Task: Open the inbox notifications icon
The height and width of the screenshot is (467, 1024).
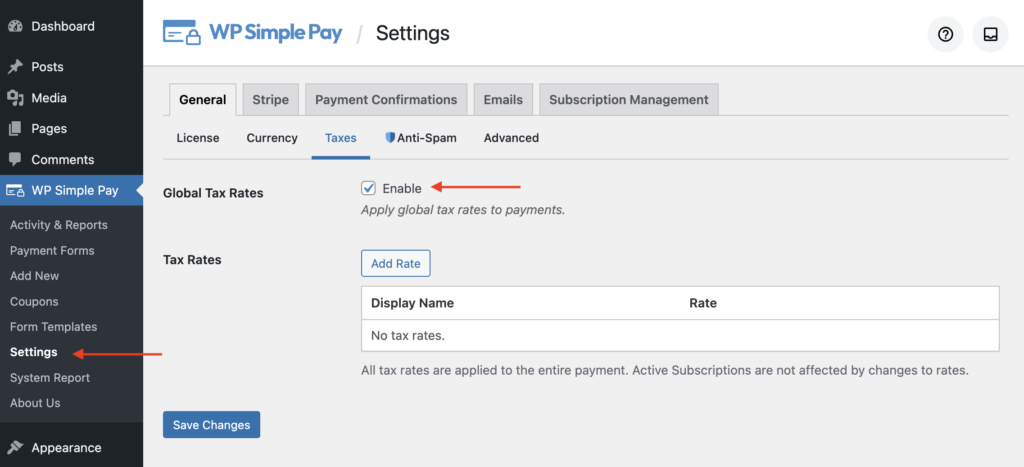Action: (x=990, y=34)
